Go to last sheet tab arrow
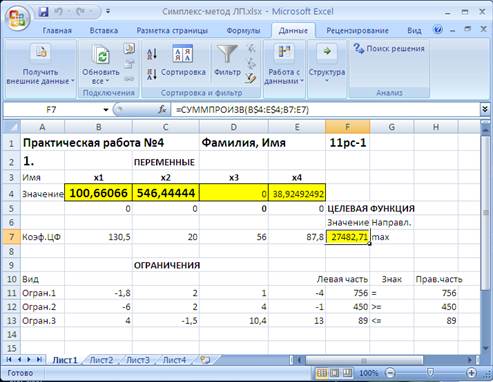The image size is (493, 382). (x=40, y=359)
